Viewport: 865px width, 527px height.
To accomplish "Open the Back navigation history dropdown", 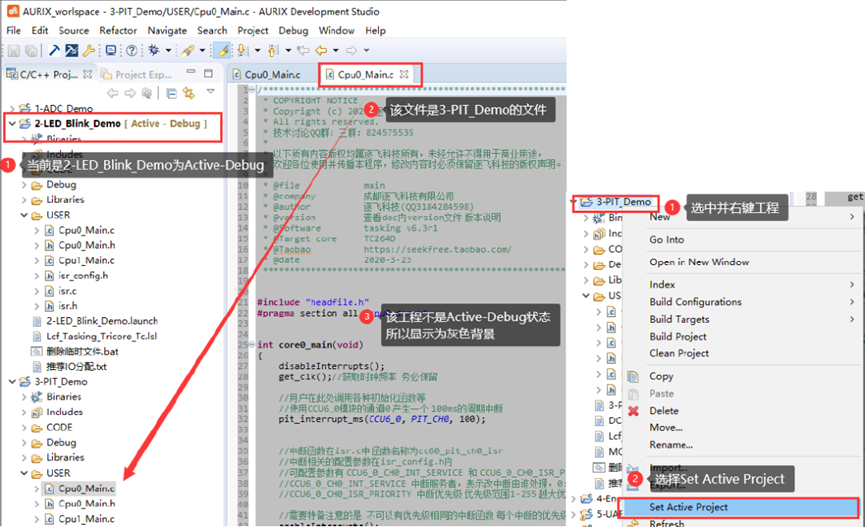I will [335, 51].
